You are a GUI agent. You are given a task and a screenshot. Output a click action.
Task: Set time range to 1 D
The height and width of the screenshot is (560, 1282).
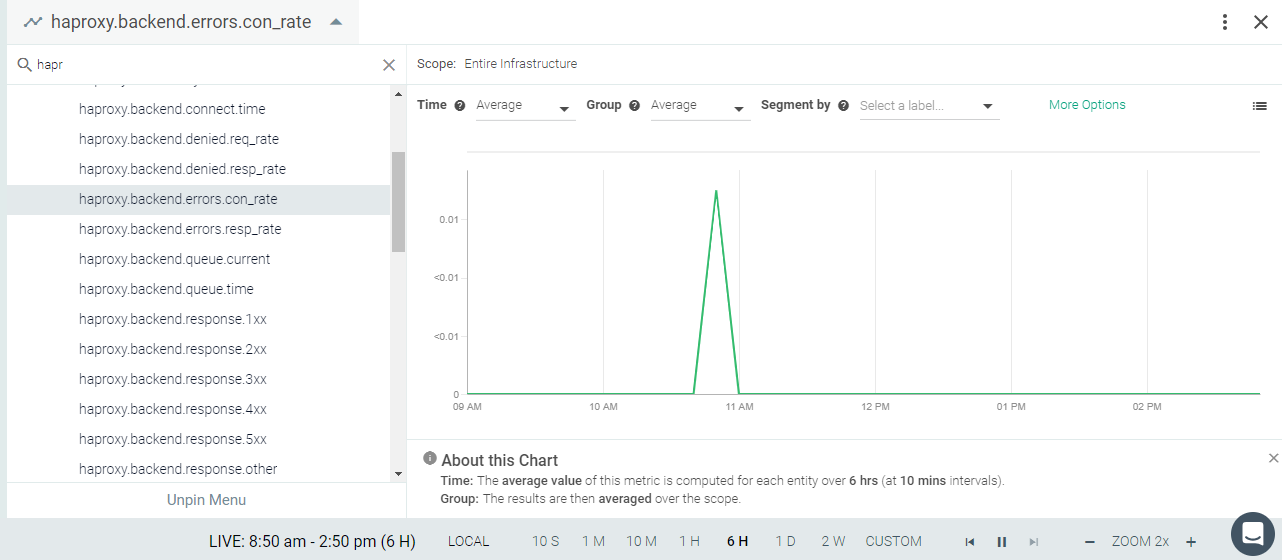pyautogui.click(x=785, y=541)
